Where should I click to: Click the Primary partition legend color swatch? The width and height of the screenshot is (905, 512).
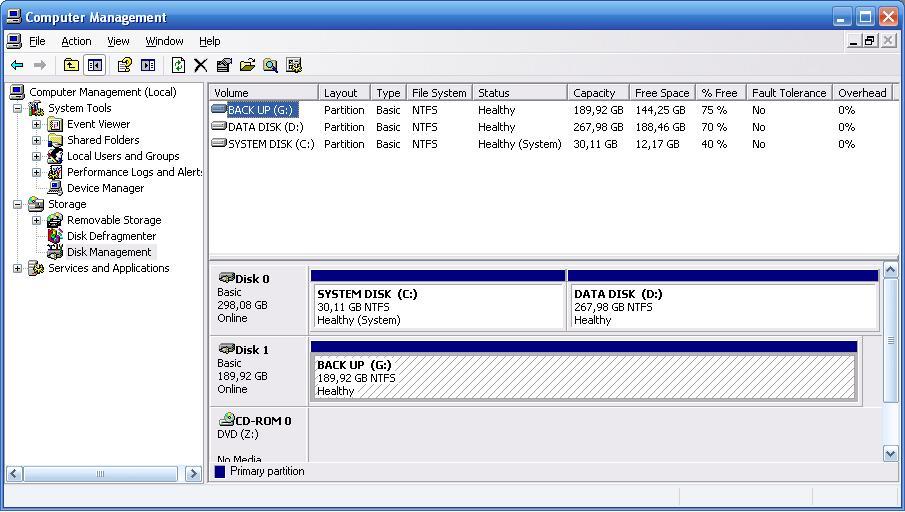(x=219, y=472)
